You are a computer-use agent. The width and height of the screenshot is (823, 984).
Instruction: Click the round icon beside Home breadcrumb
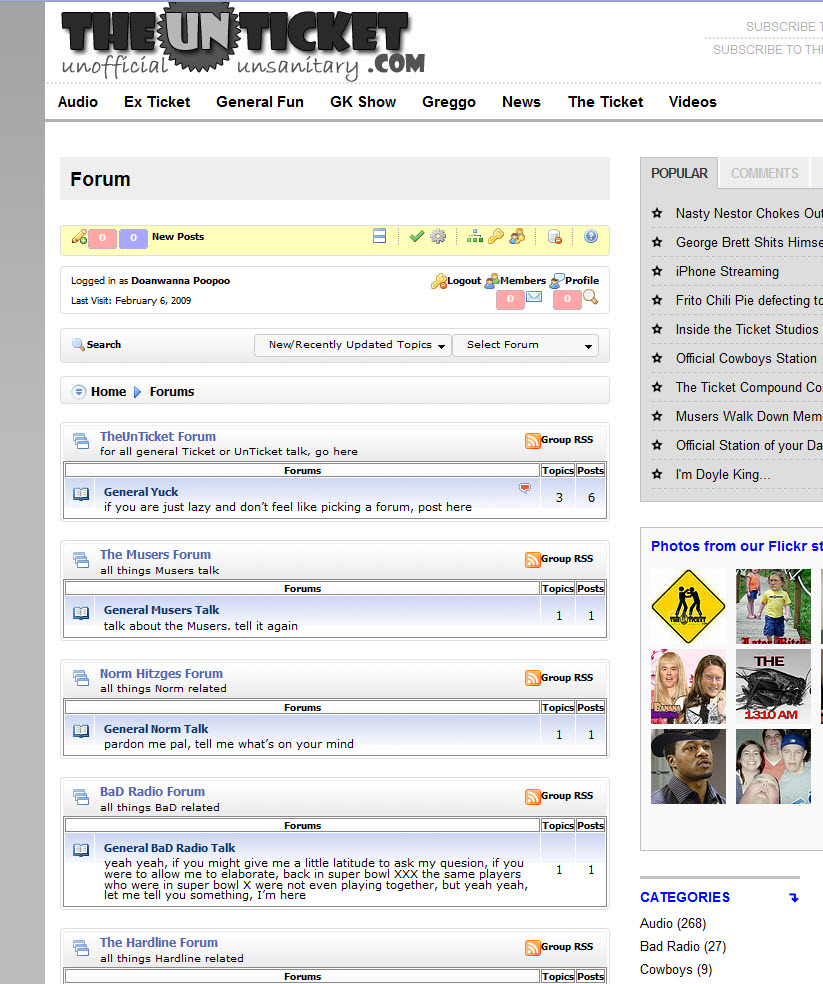point(78,392)
